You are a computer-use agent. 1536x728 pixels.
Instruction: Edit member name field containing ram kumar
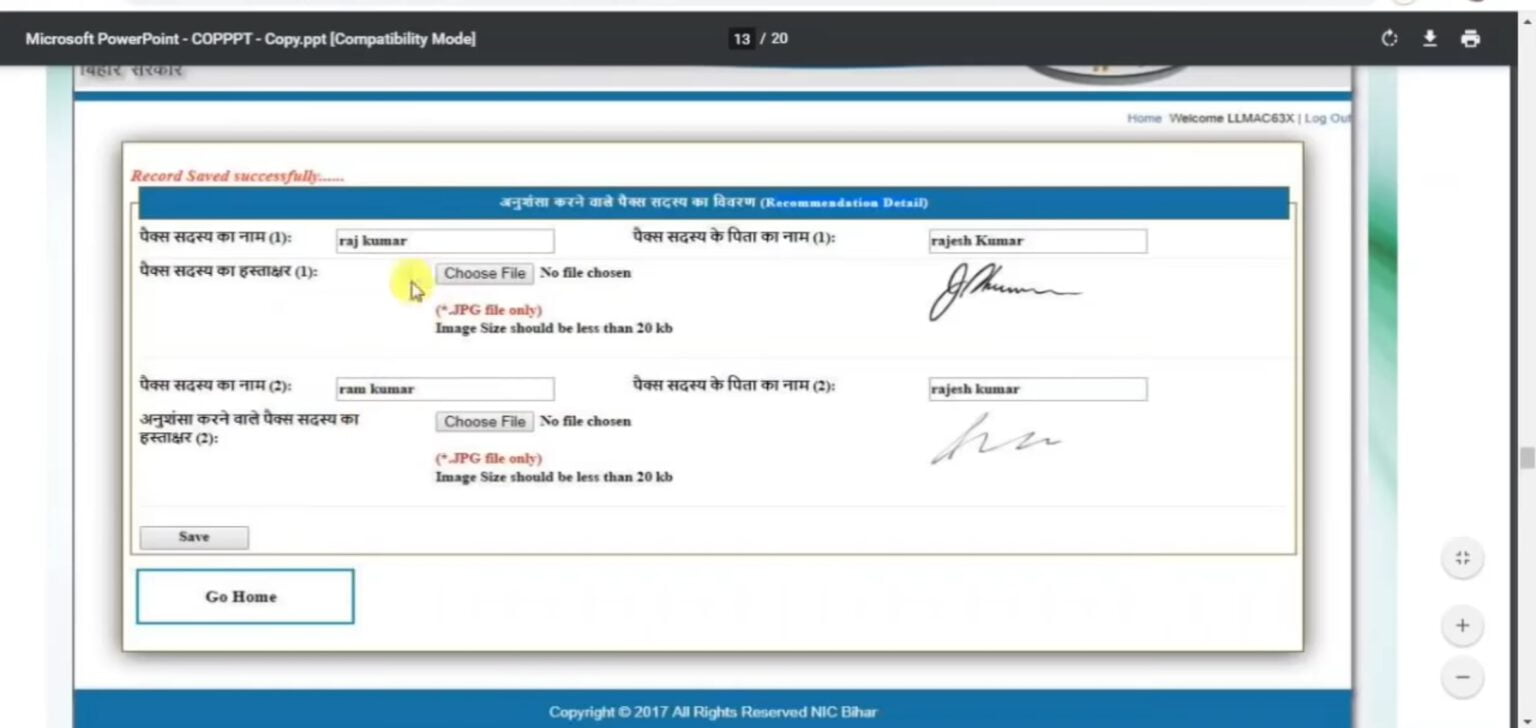click(445, 389)
